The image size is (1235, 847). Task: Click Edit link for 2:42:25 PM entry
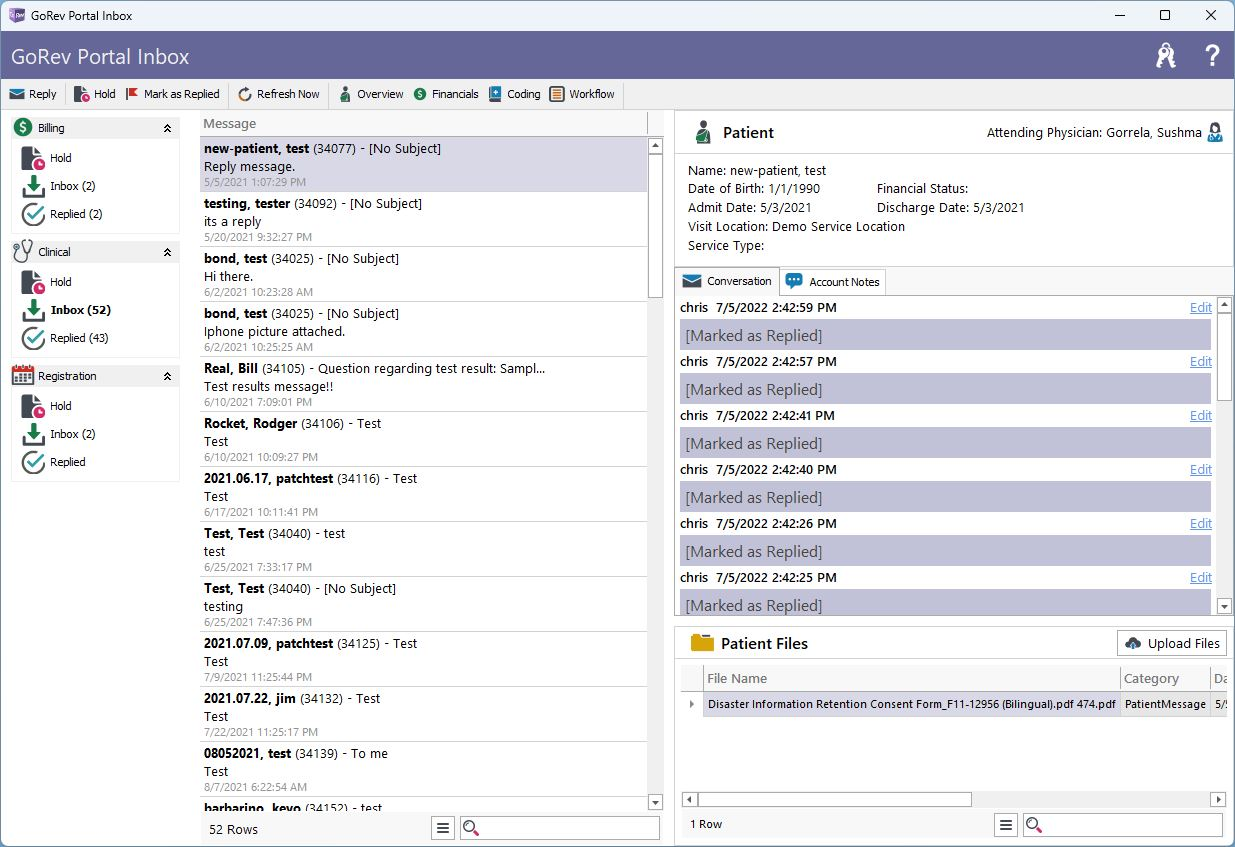[x=1201, y=578]
